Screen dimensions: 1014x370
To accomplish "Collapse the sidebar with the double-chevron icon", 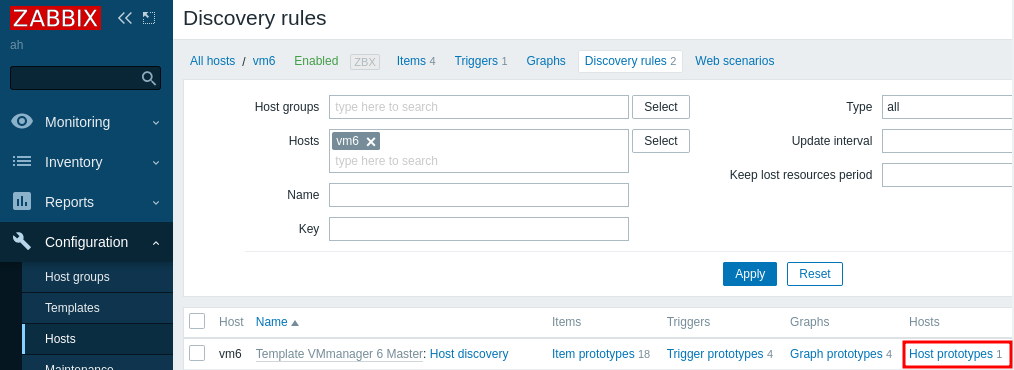I will [125, 17].
